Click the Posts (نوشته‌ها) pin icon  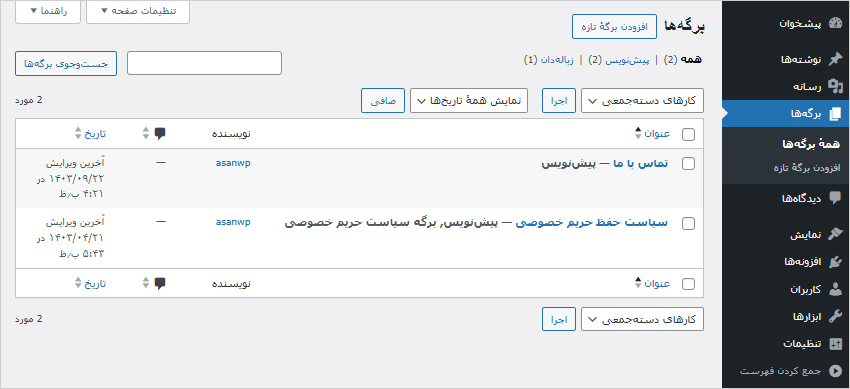[x=835, y=59]
